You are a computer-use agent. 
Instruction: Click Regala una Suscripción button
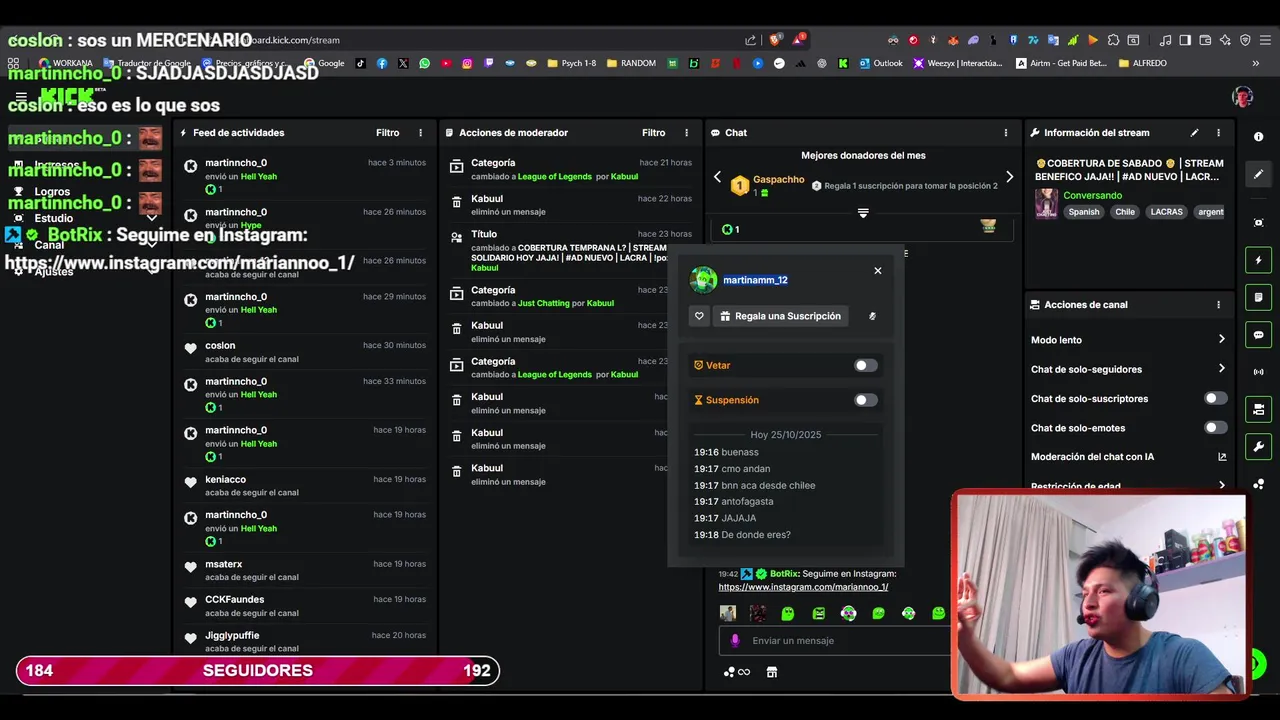(781, 316)
